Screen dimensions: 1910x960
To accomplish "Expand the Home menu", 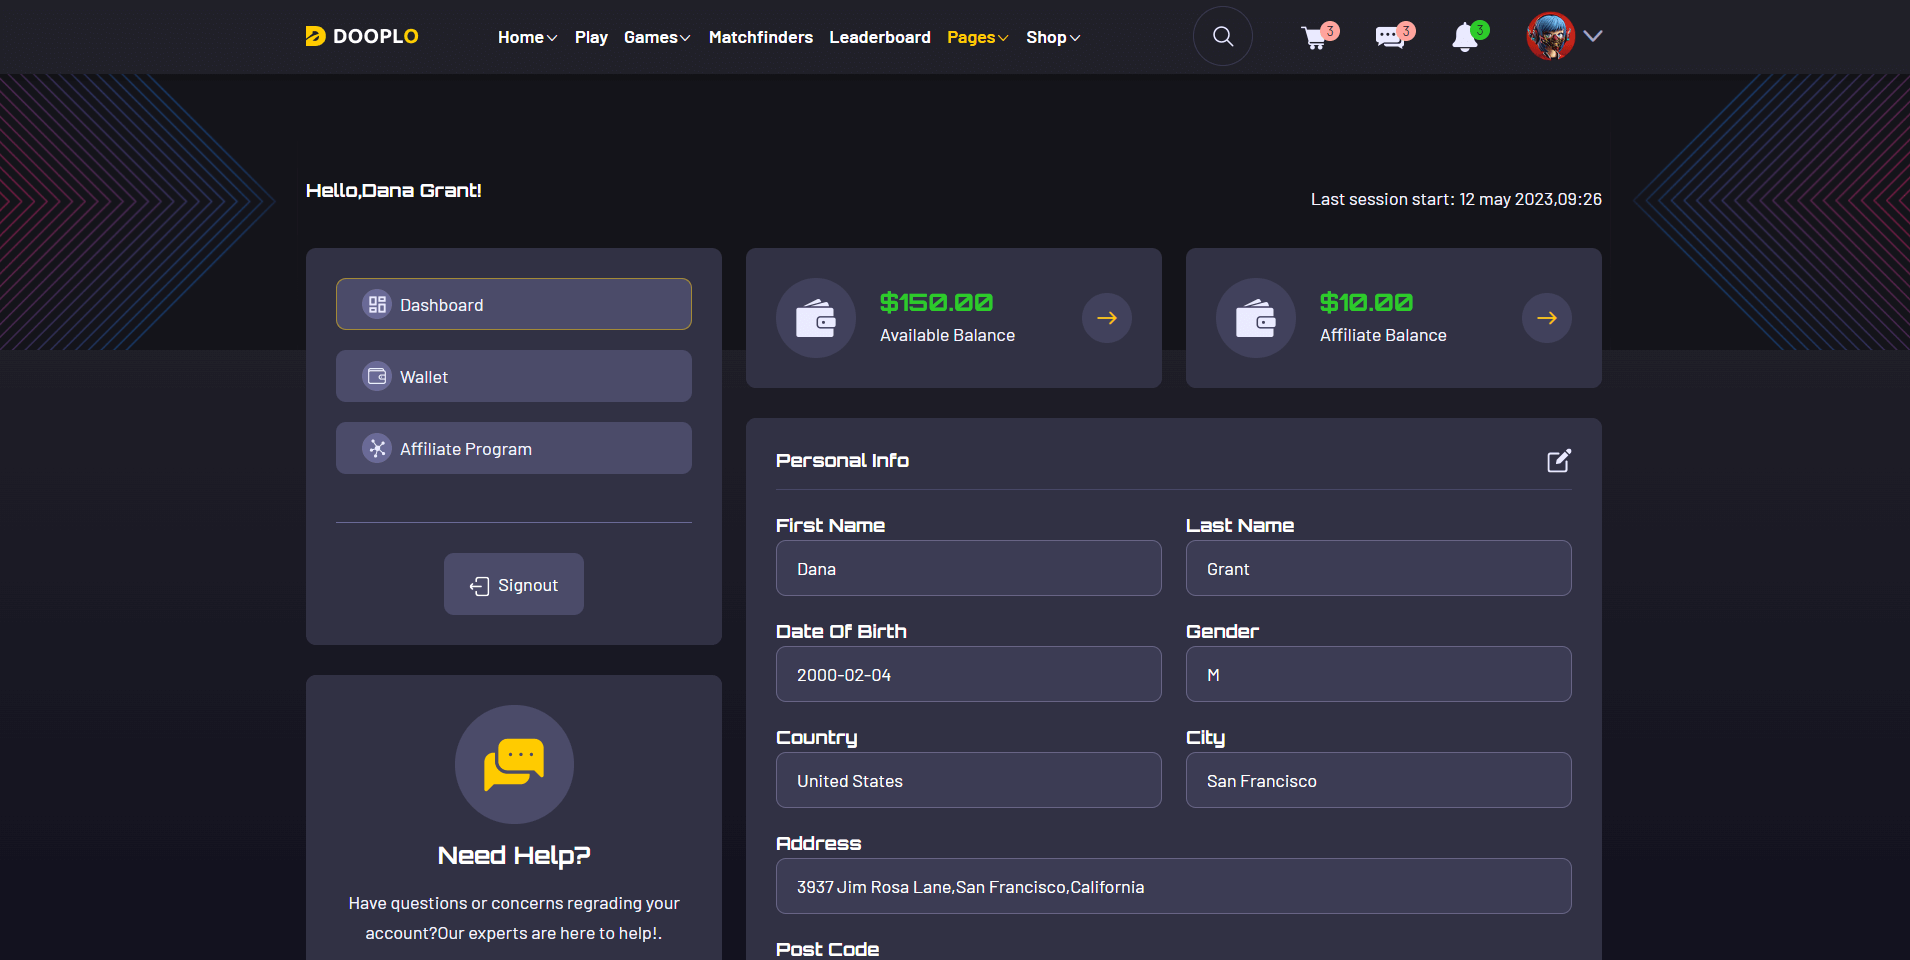I will pos(527,37).
